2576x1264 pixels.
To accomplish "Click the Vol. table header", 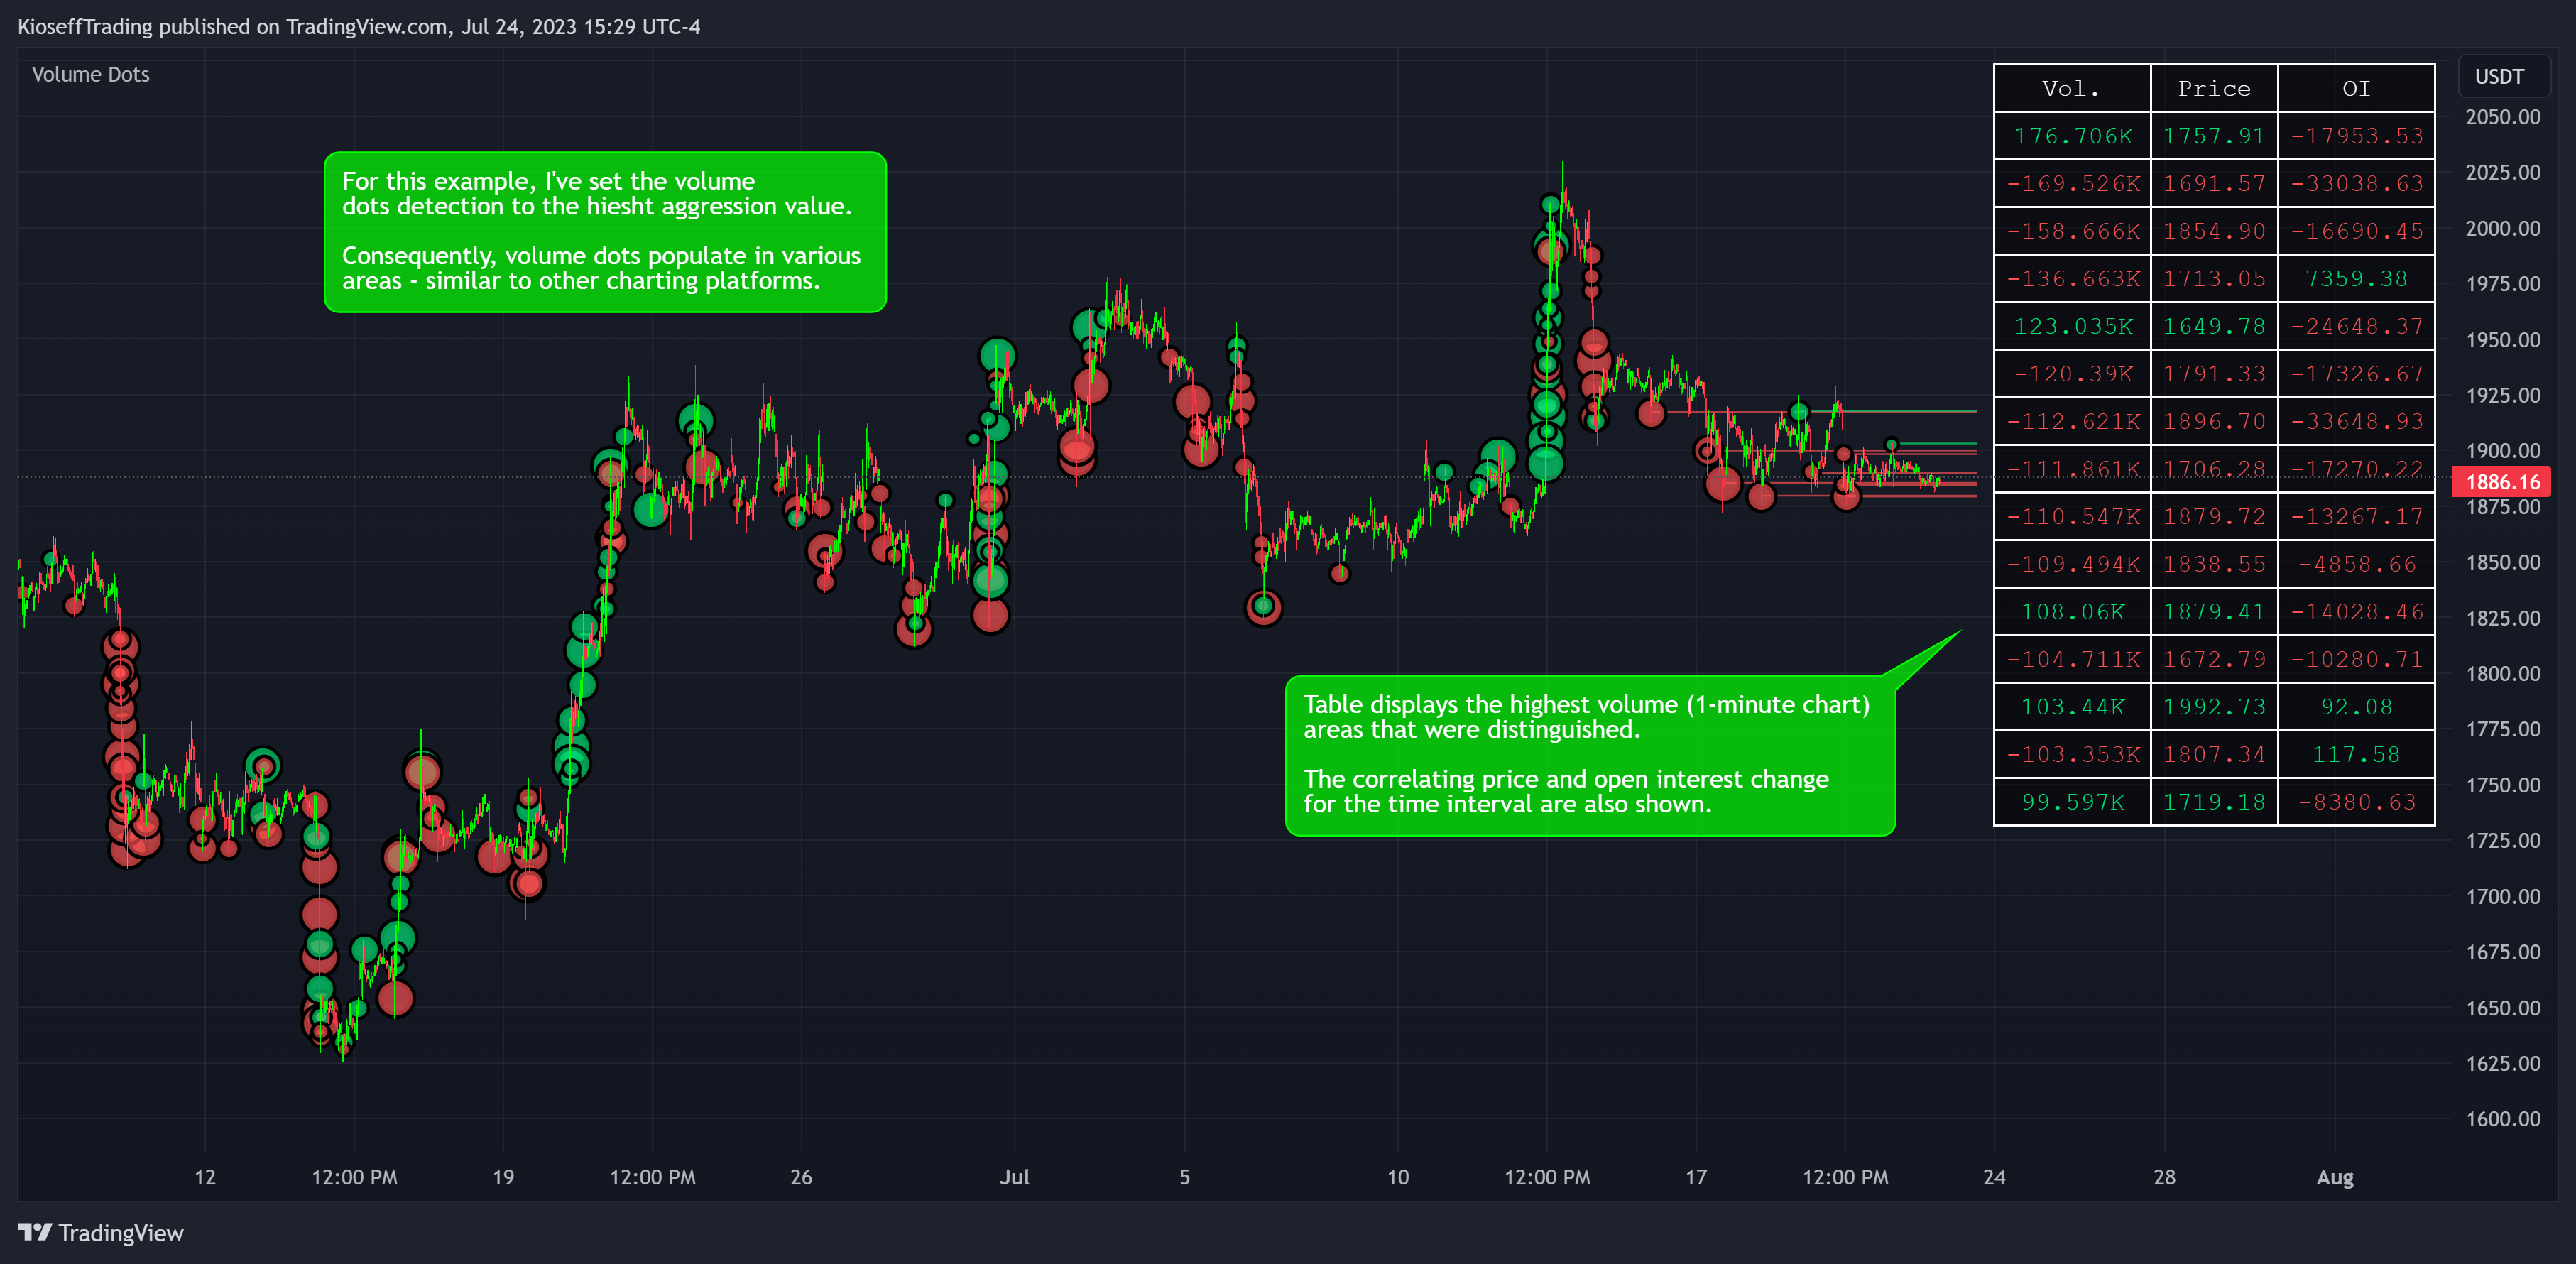I will click(x=2071, y=88).
